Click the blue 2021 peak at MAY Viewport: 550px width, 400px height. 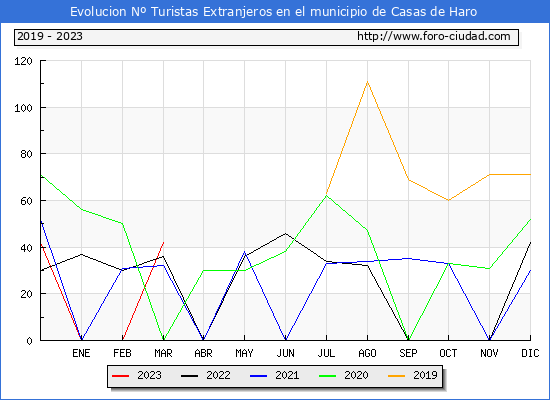244,252
